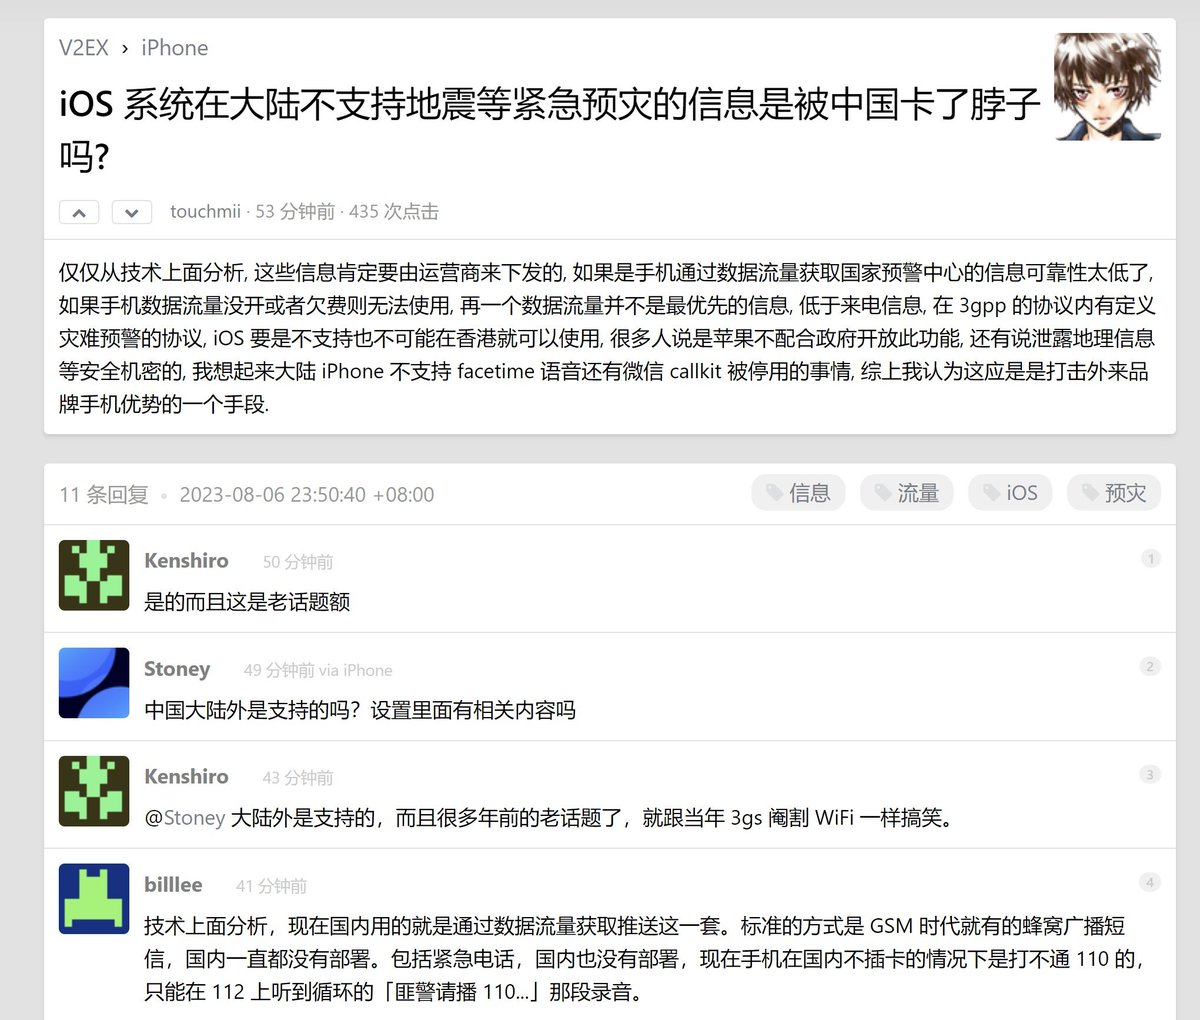The image size is (1200, 1020).
Task: Click Kenshiro's avatar on the third reply
Action: pos(94,791)
